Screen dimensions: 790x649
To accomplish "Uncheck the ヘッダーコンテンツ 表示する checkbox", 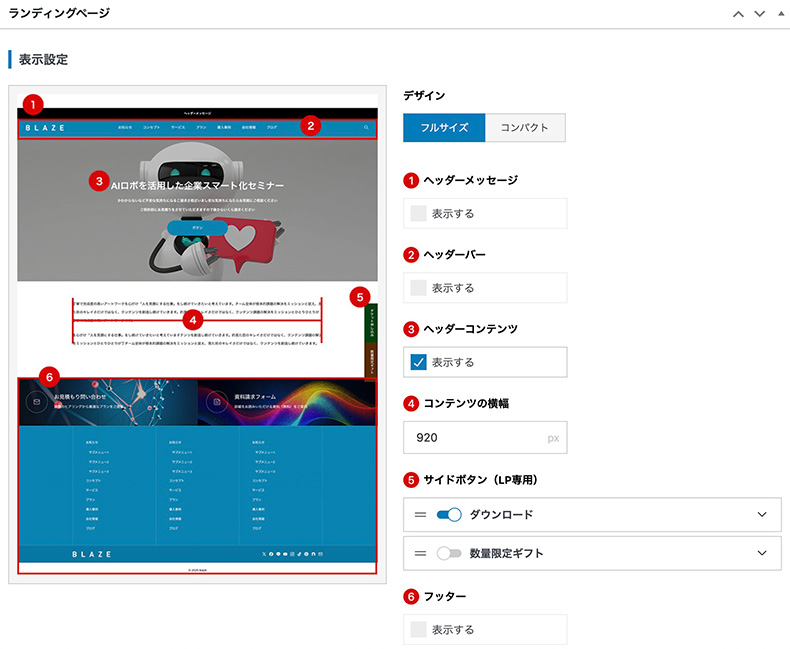I will (419, 362).
